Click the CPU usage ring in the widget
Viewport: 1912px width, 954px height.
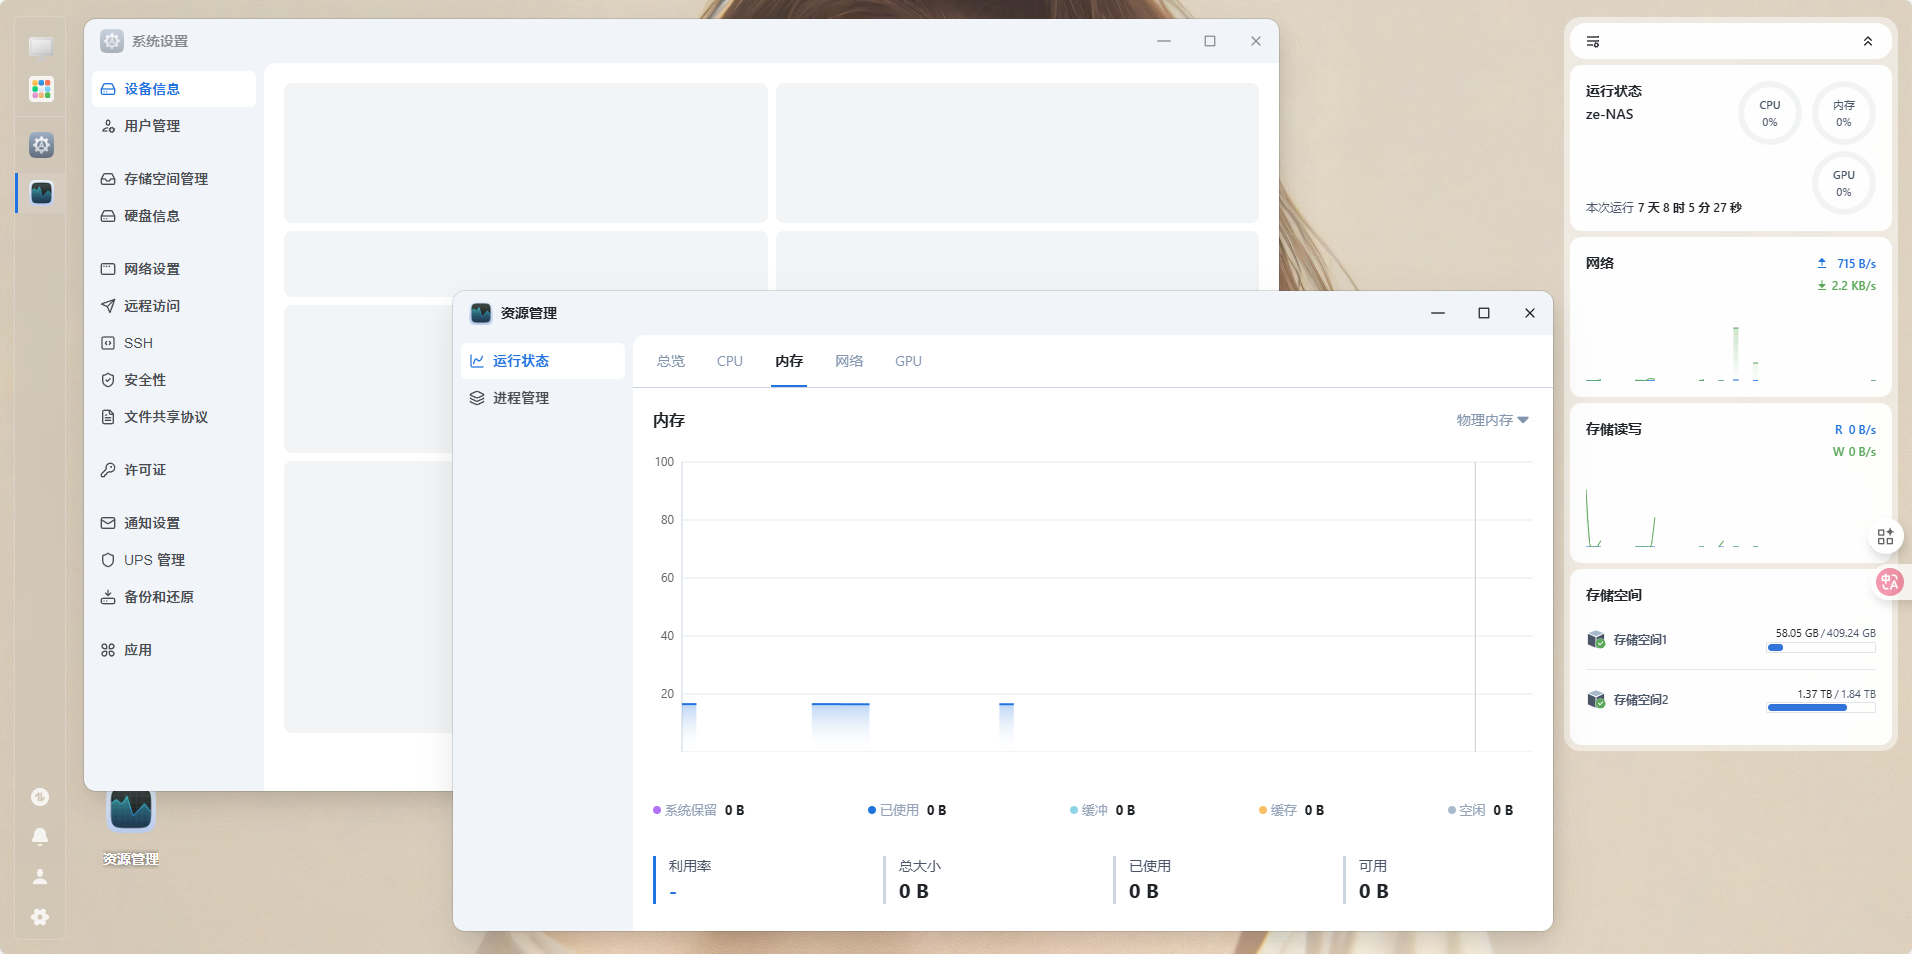[x=1770, y=113]
